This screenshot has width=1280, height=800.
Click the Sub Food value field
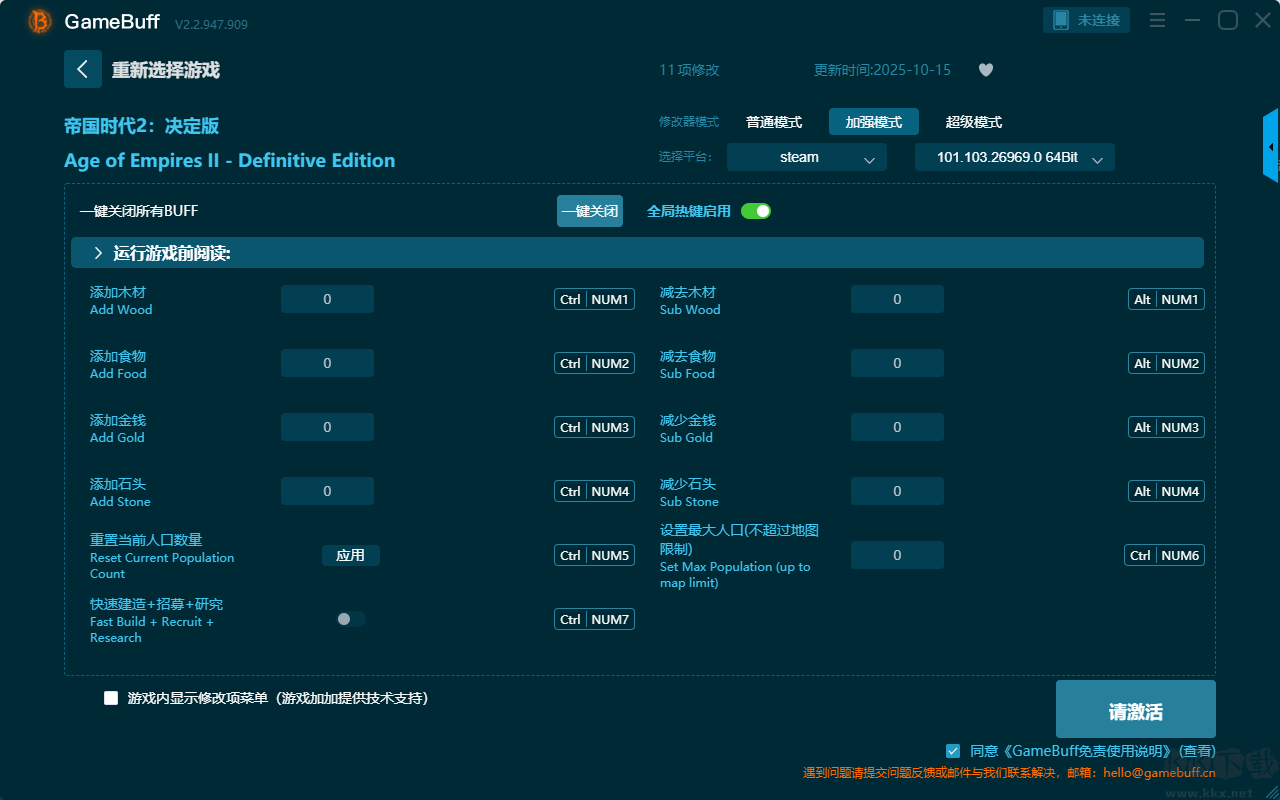click(x=897, y=363)
